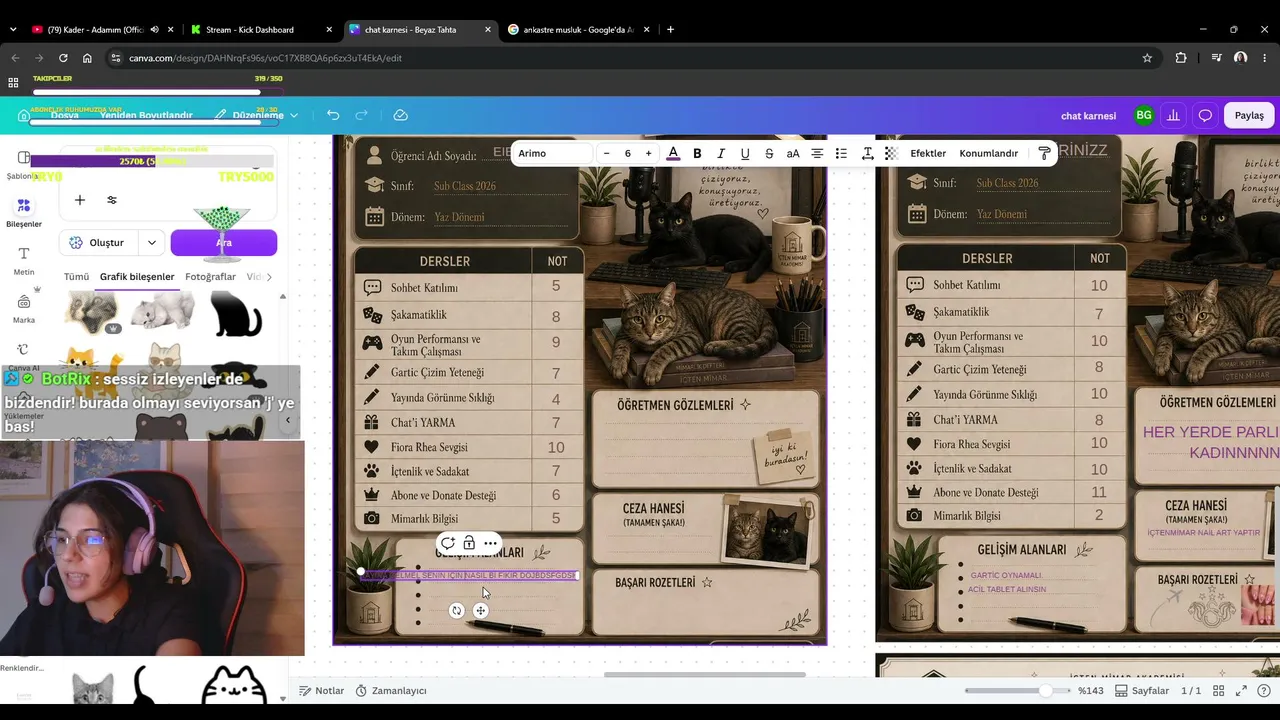Undo the last action

coord(333,115)
